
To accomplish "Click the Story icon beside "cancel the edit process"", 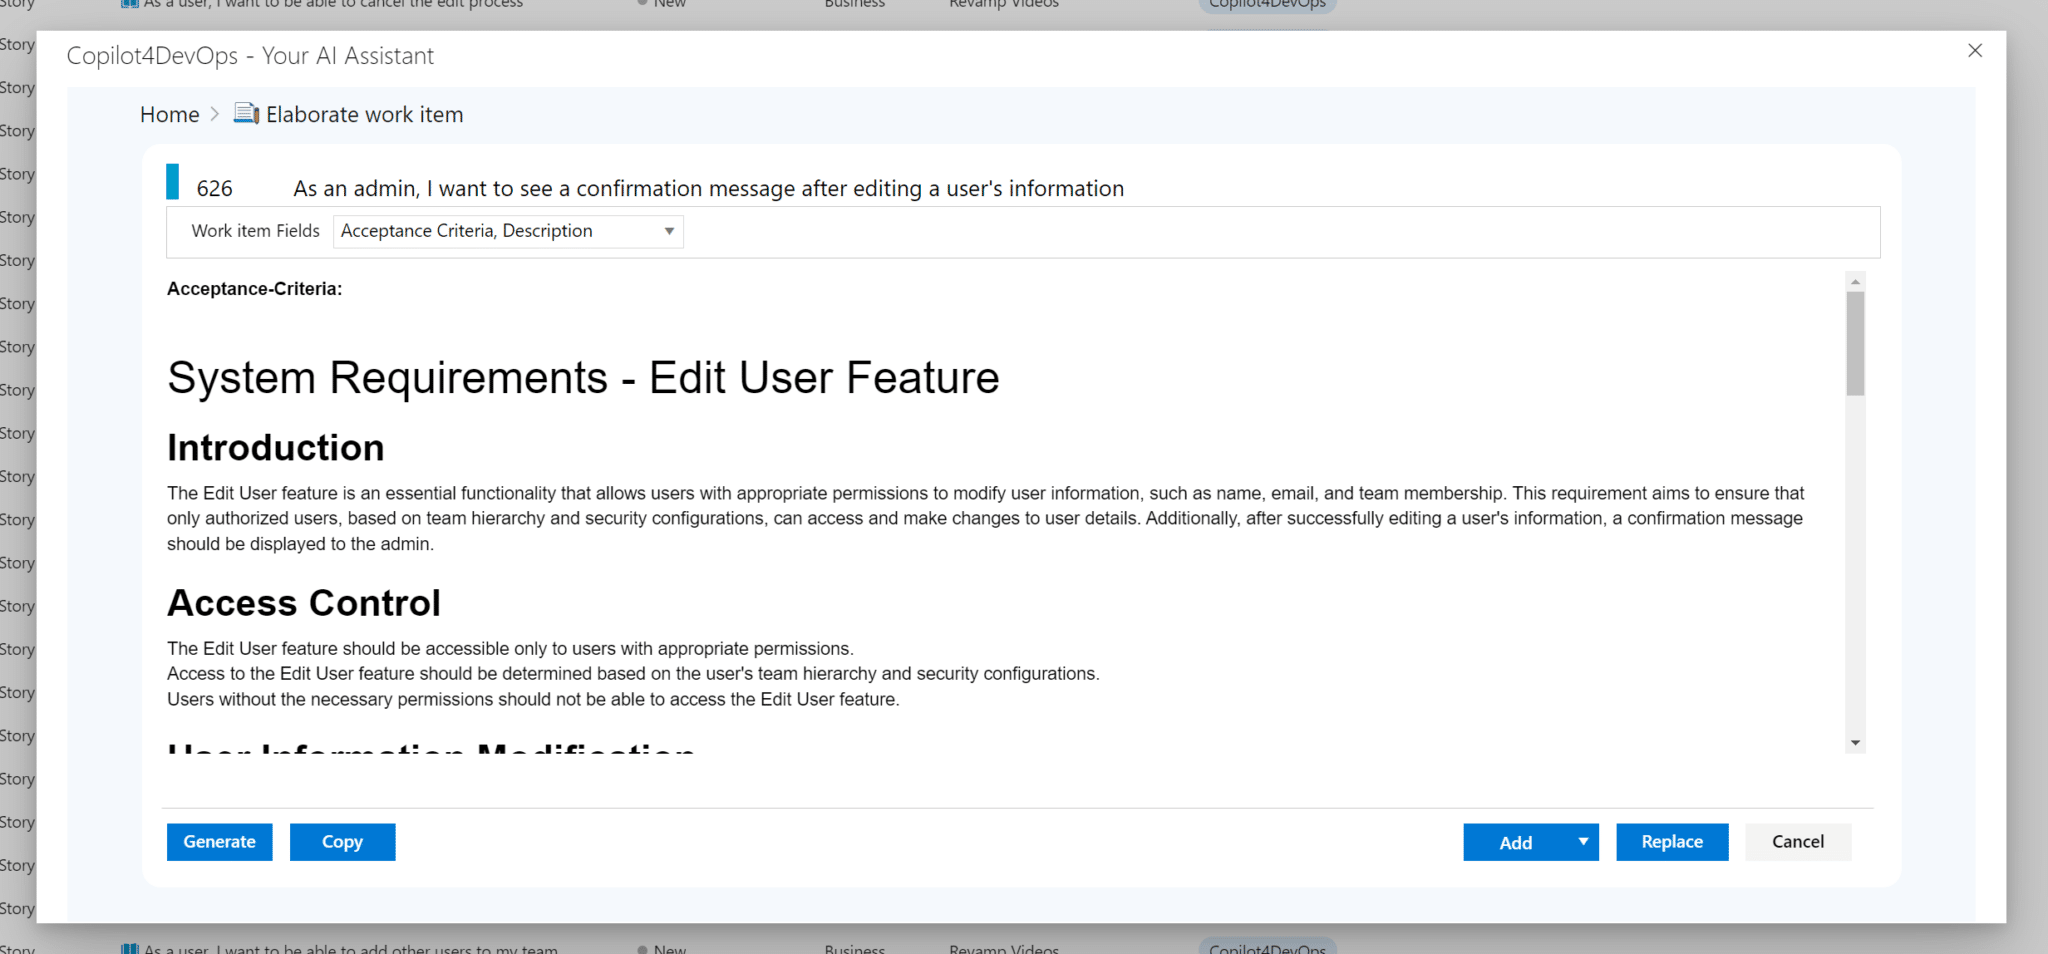I will click(x=129, y=4).
